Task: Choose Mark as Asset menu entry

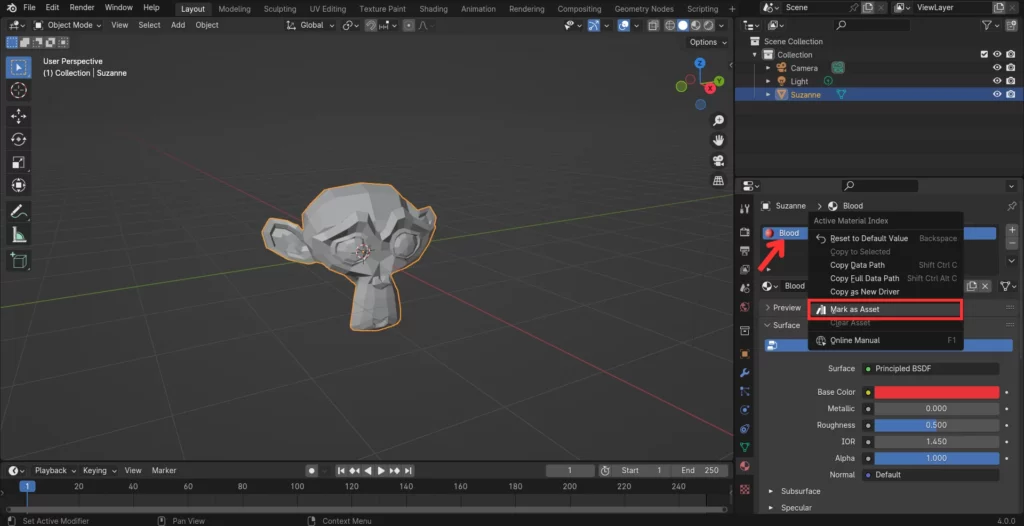Action: (886, 310)
